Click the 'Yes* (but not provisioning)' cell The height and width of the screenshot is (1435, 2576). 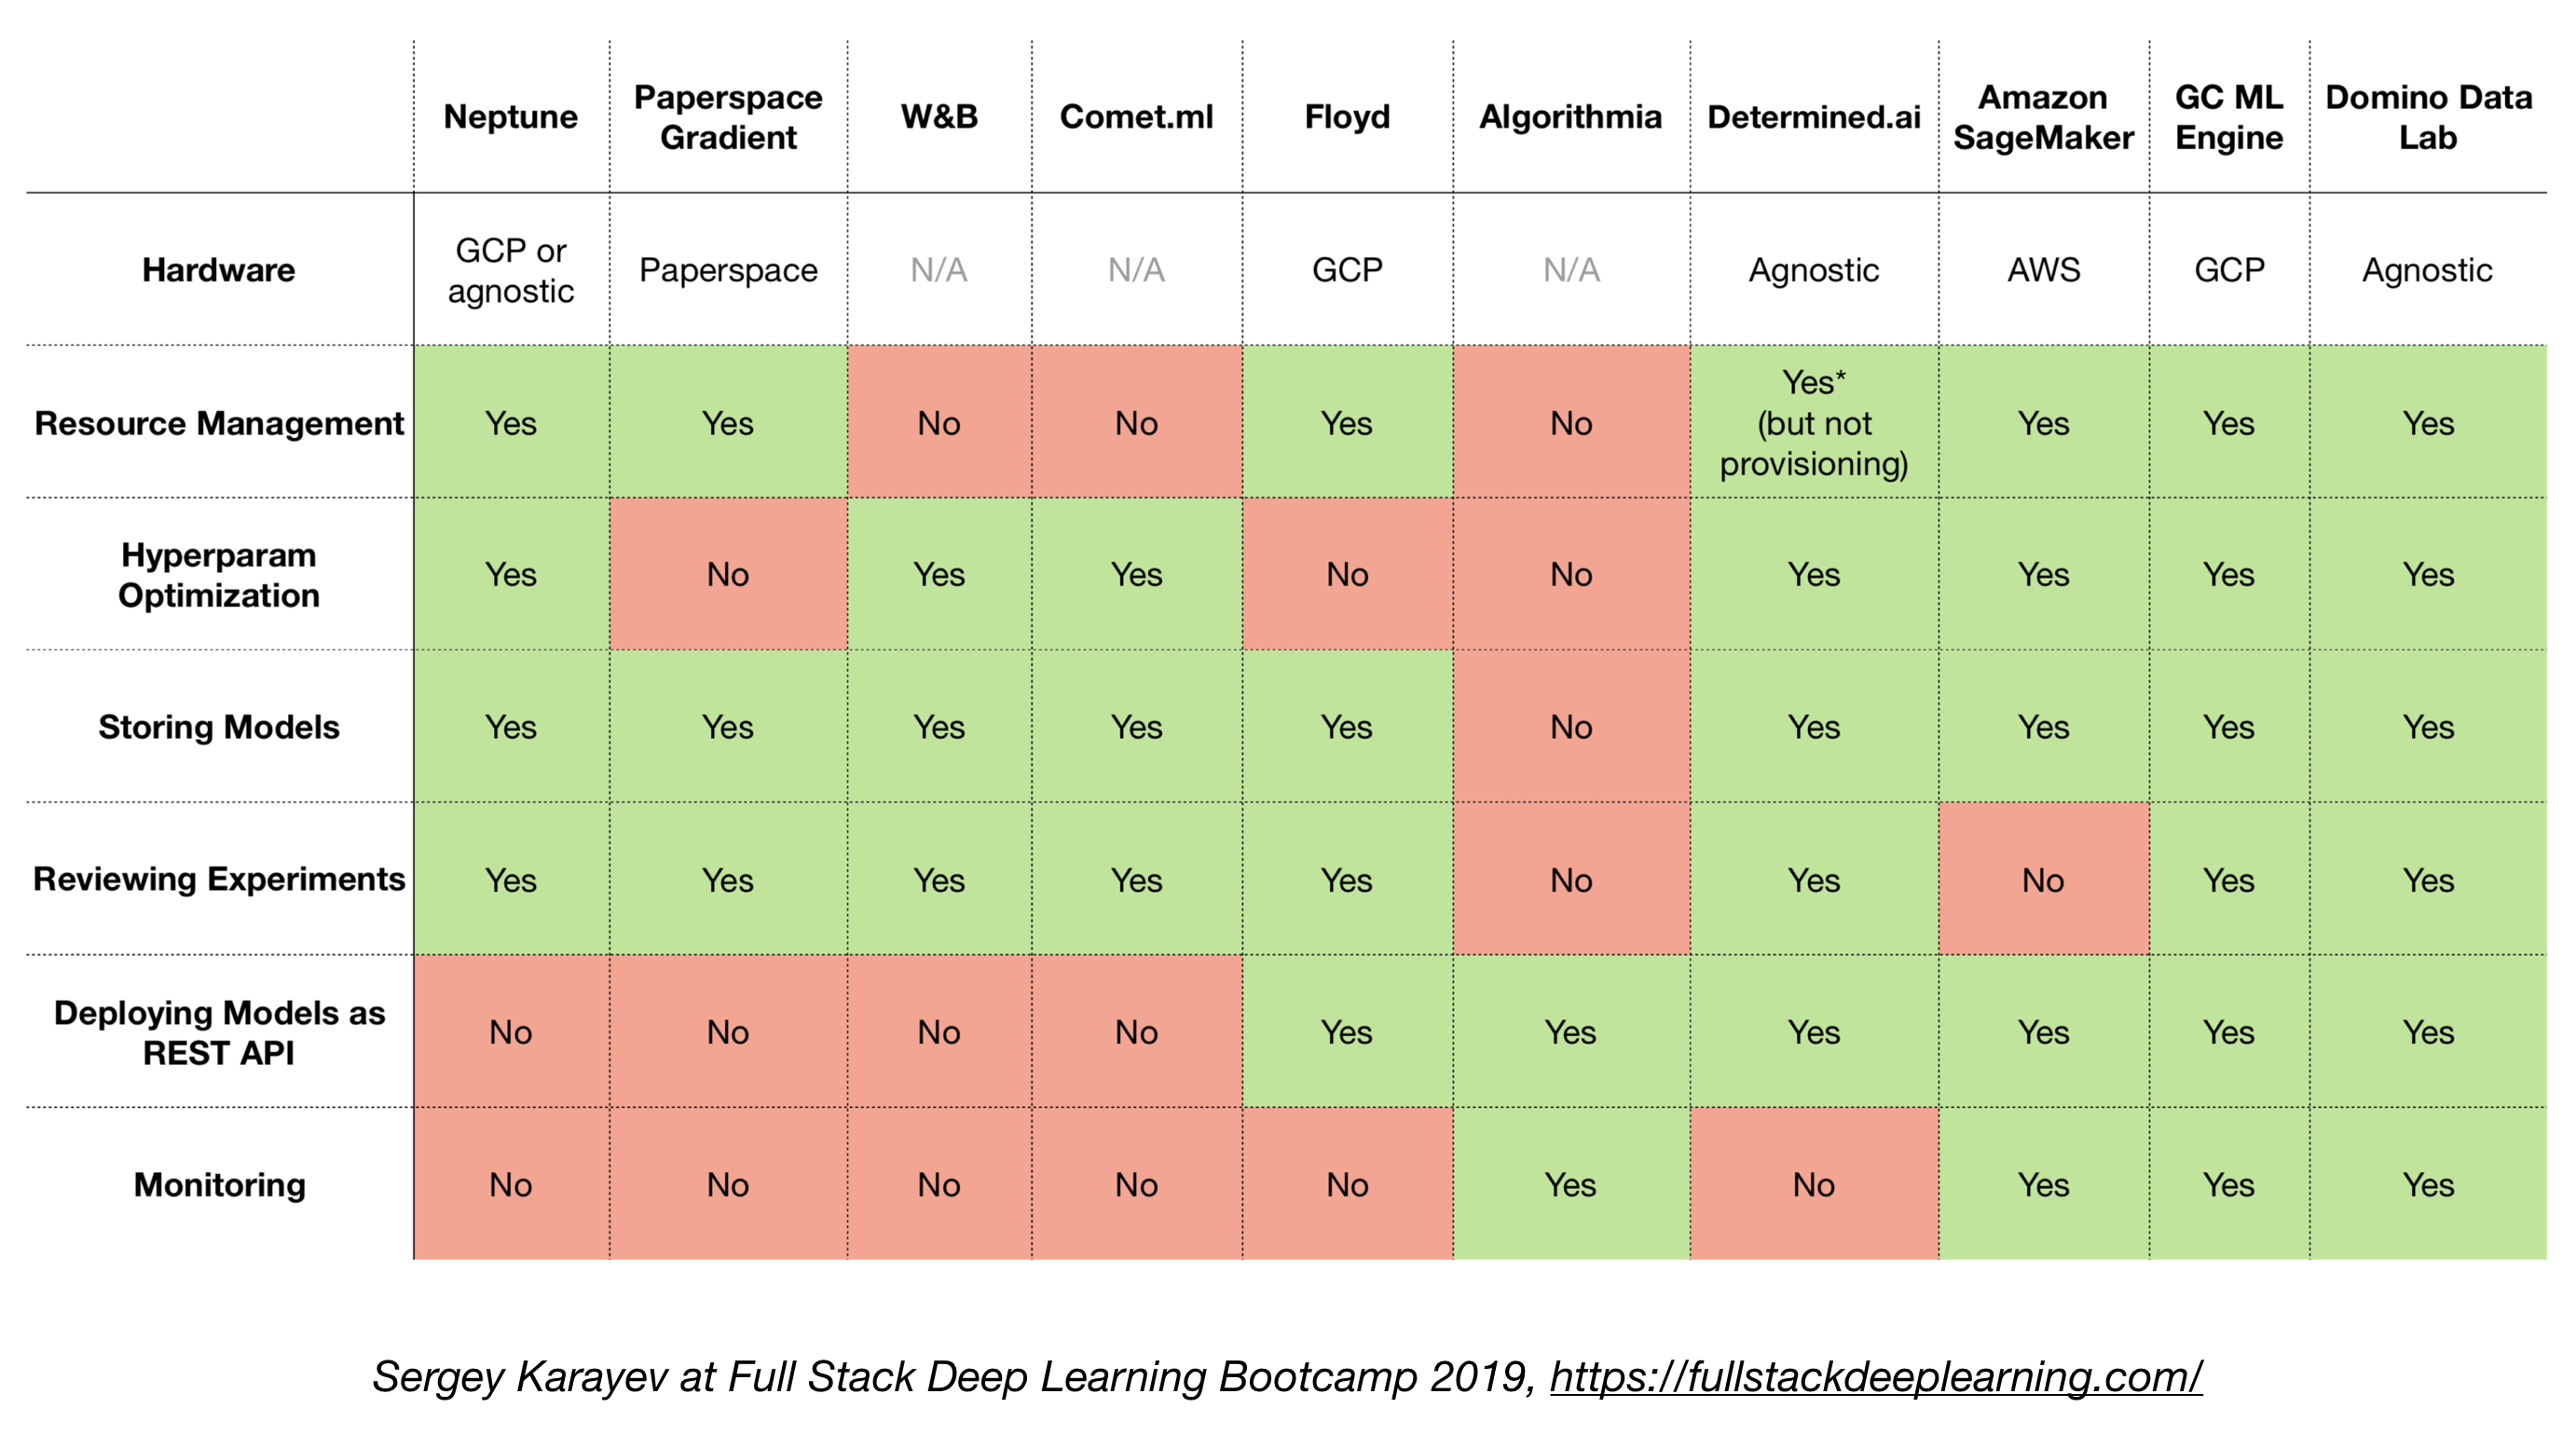tap(1813, 423)
